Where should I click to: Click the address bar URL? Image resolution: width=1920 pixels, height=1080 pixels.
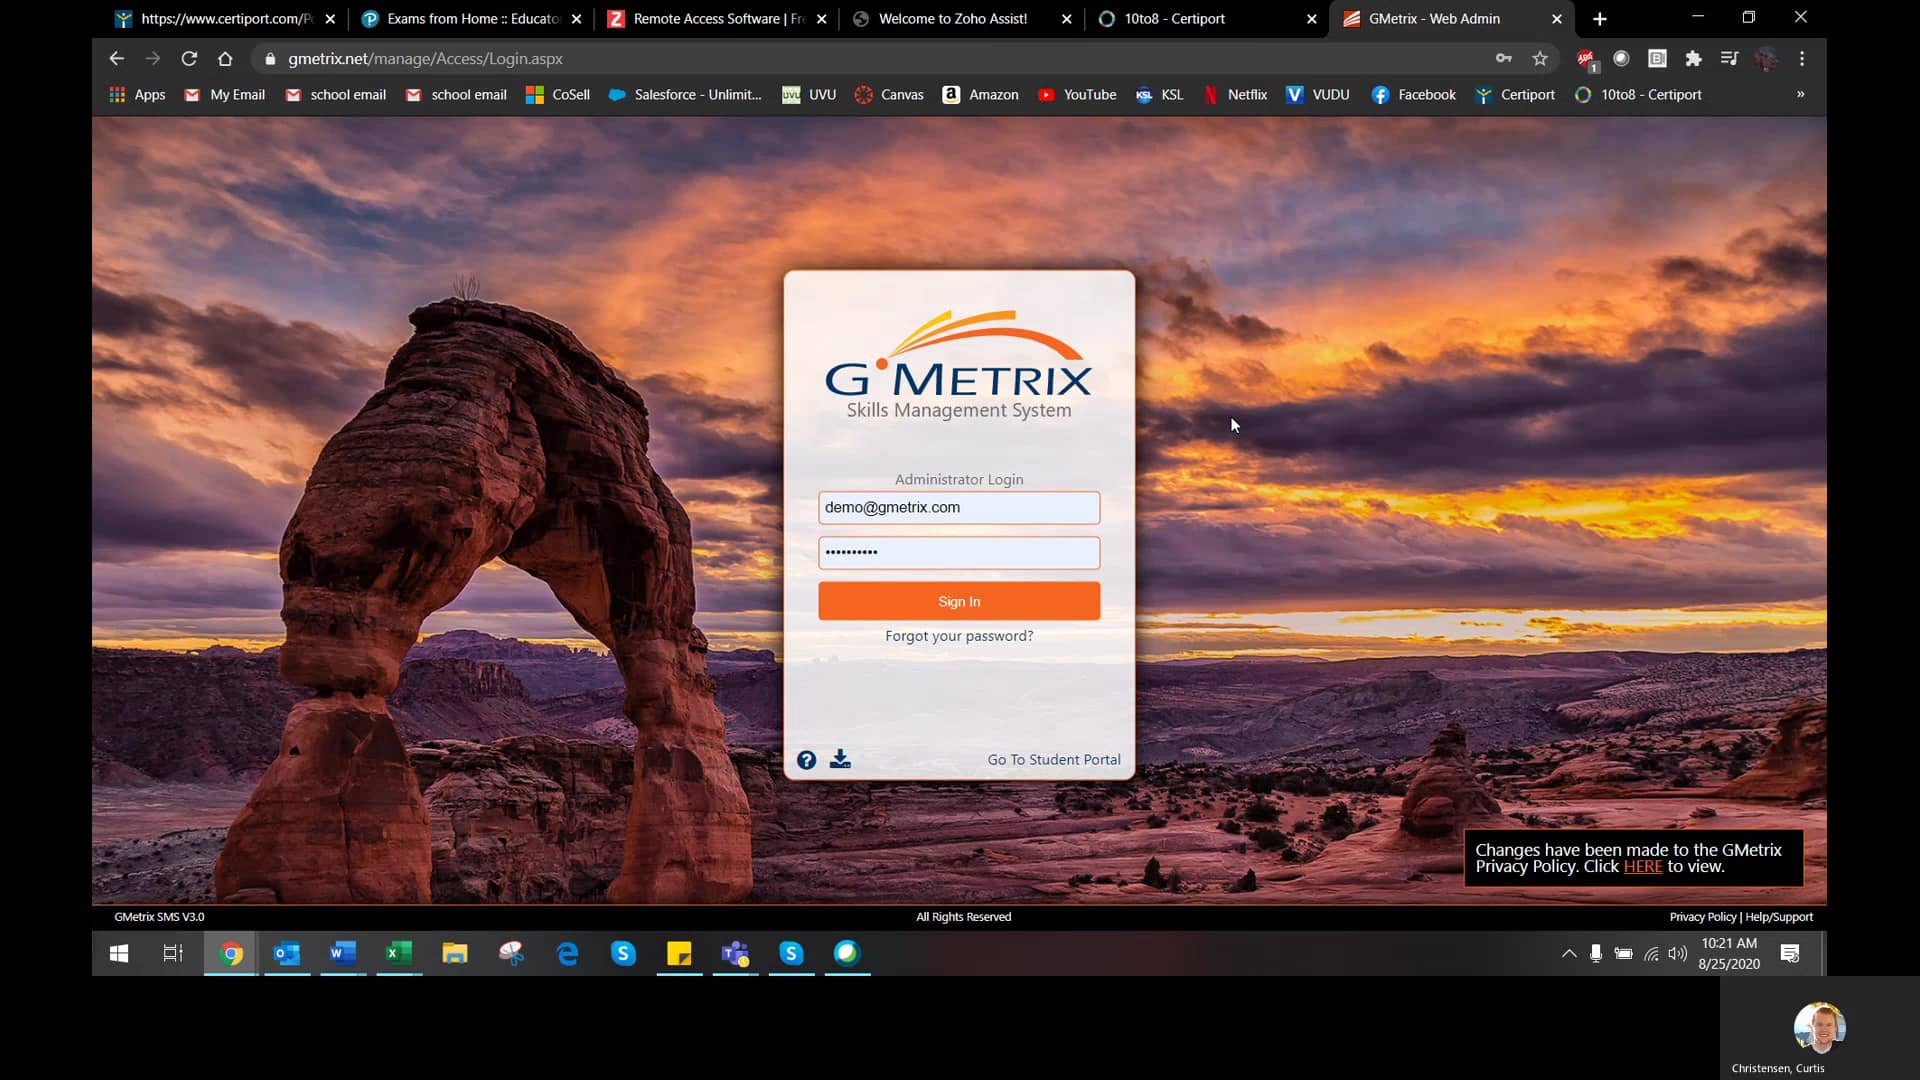[425, 59]
